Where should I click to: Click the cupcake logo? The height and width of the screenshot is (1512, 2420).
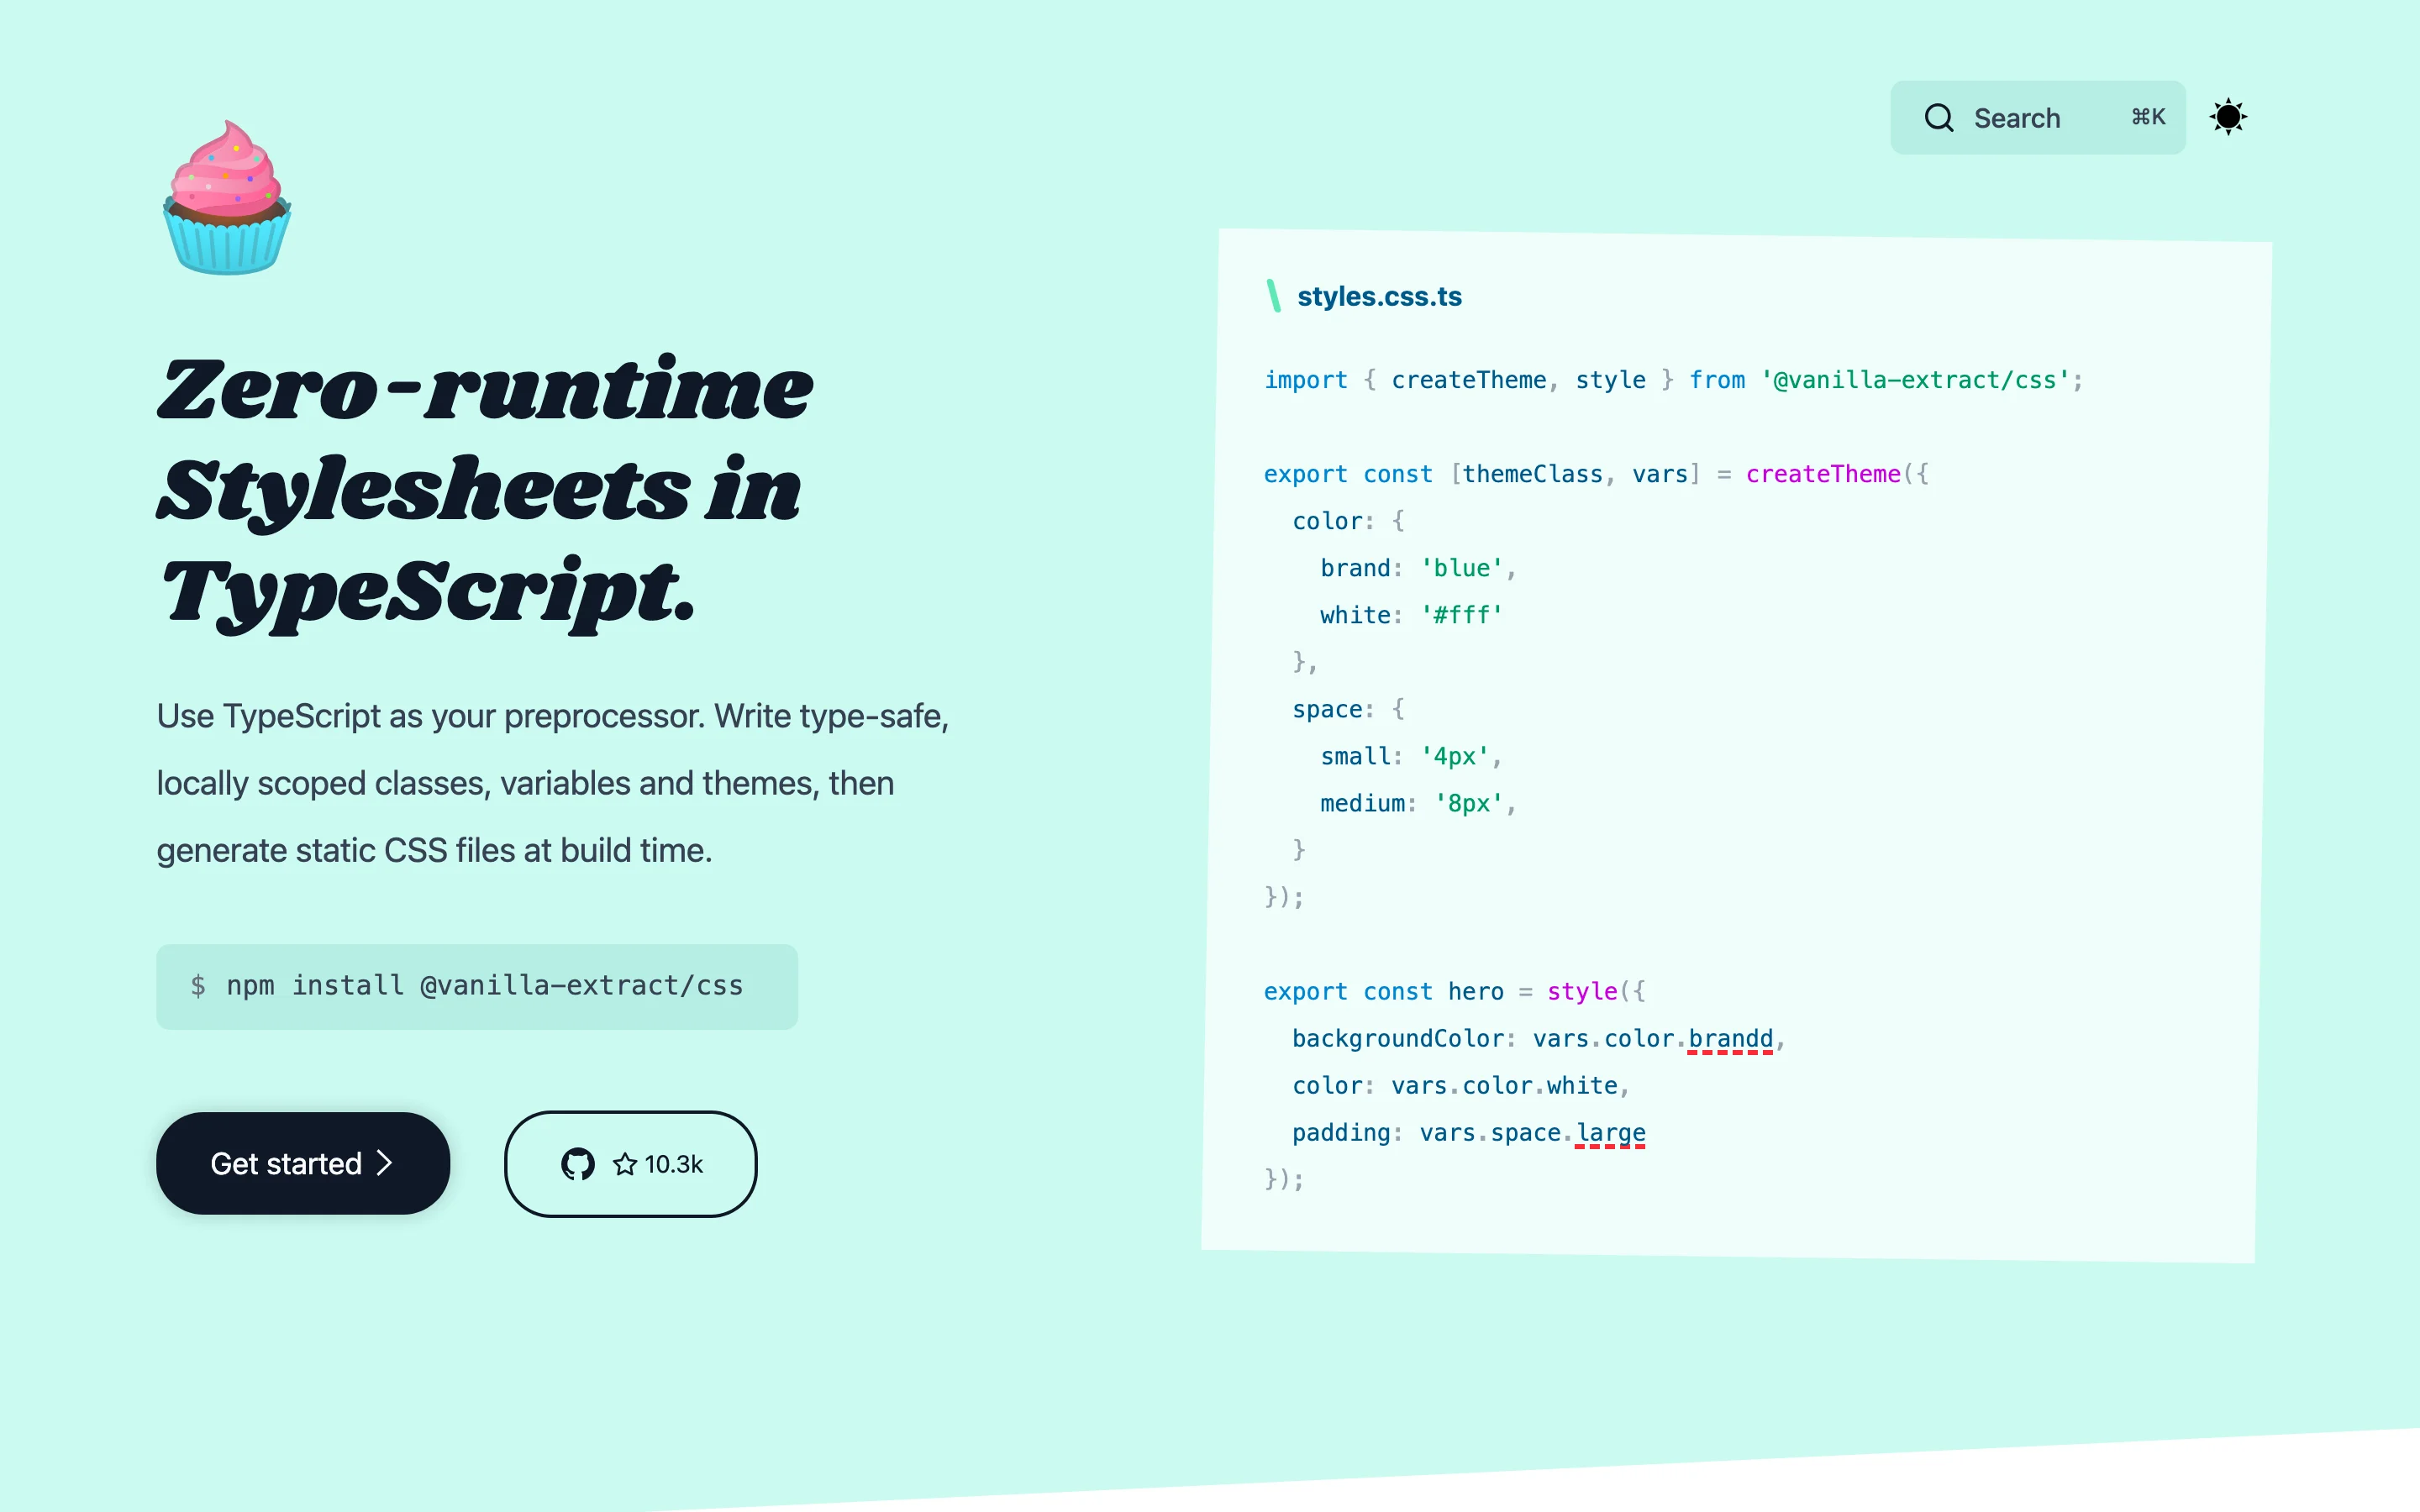click(227, 199)
